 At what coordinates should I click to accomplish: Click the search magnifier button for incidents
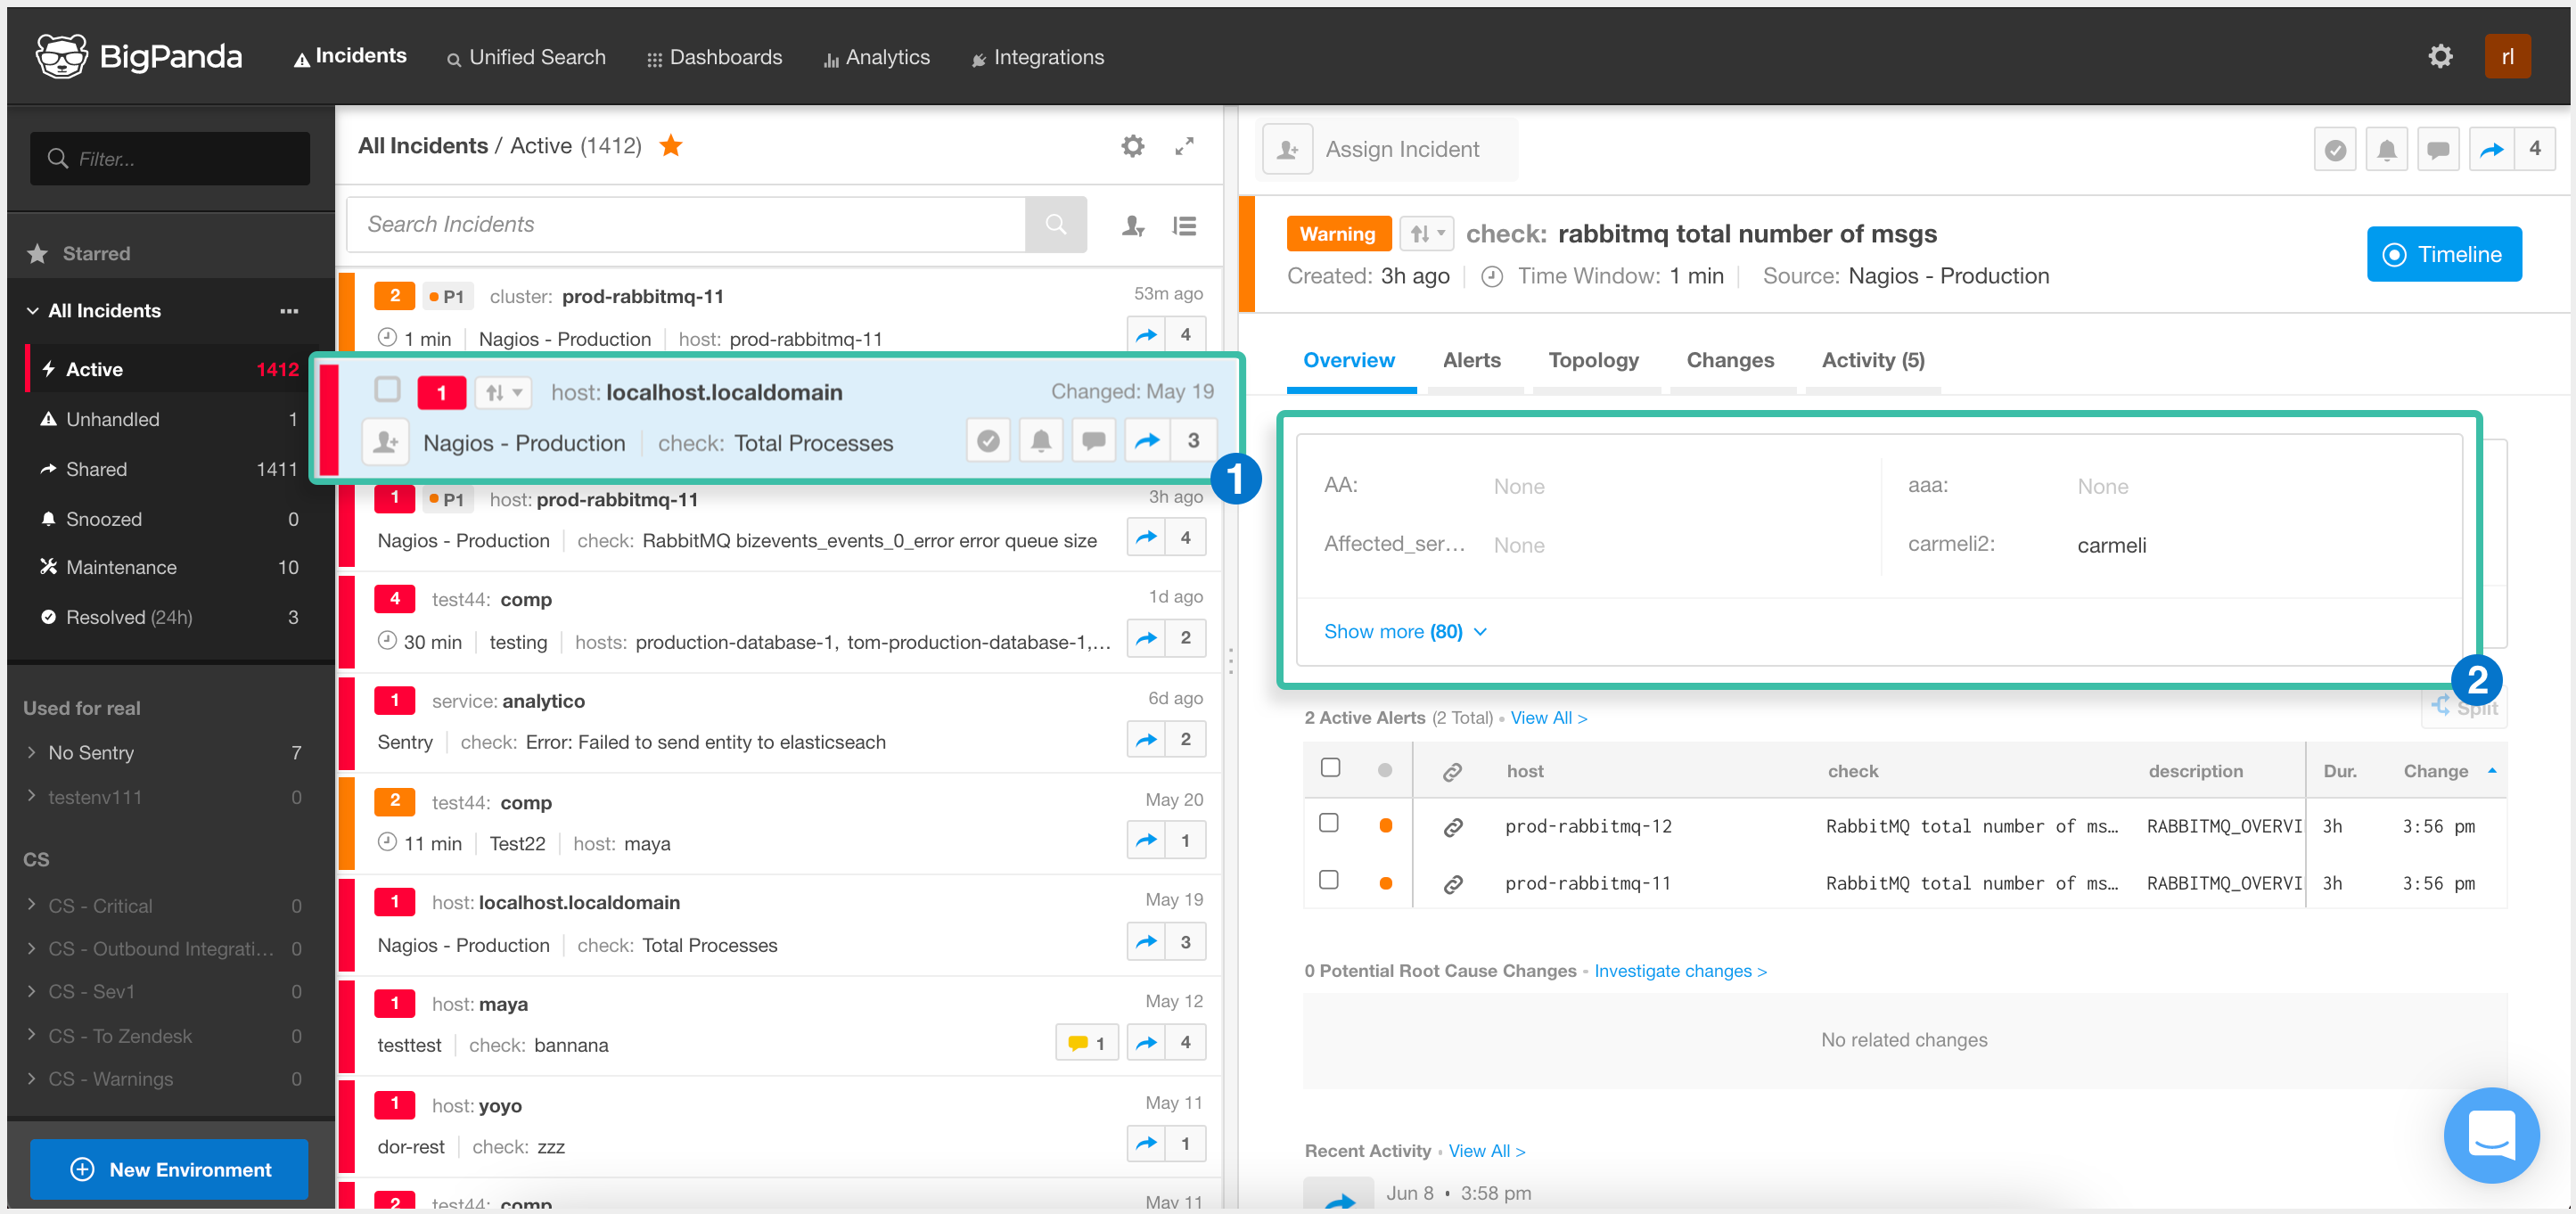[x=1055, y=224]
